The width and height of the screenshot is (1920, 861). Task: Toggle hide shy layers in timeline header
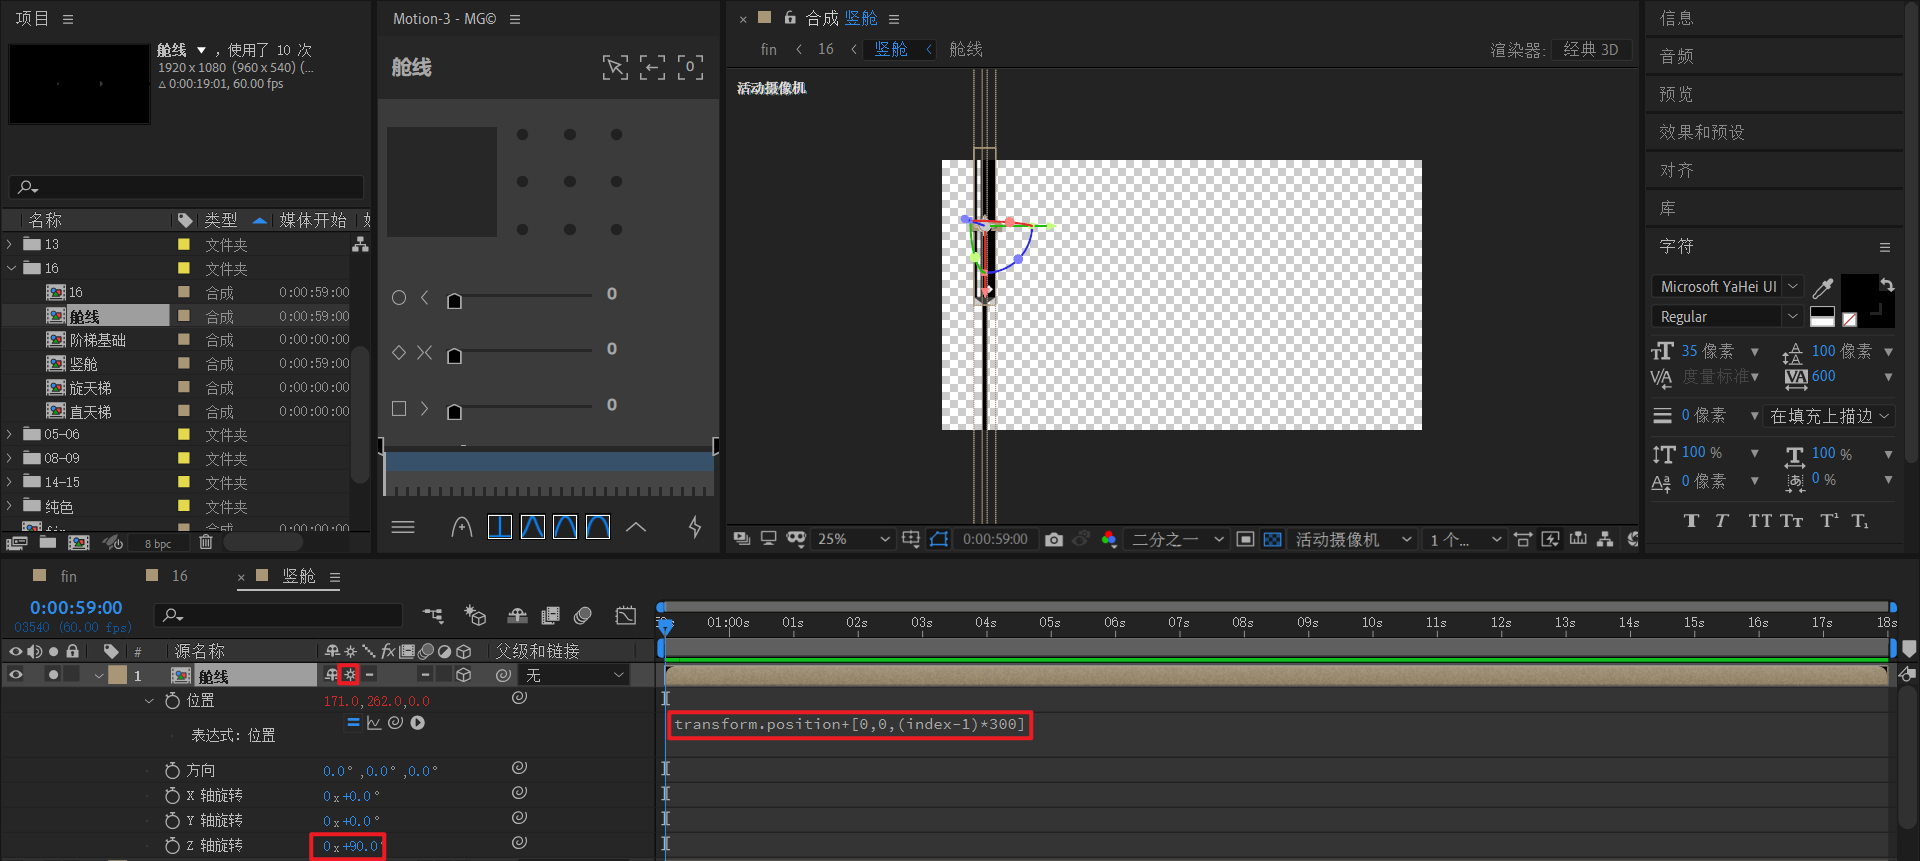point(517,616)
